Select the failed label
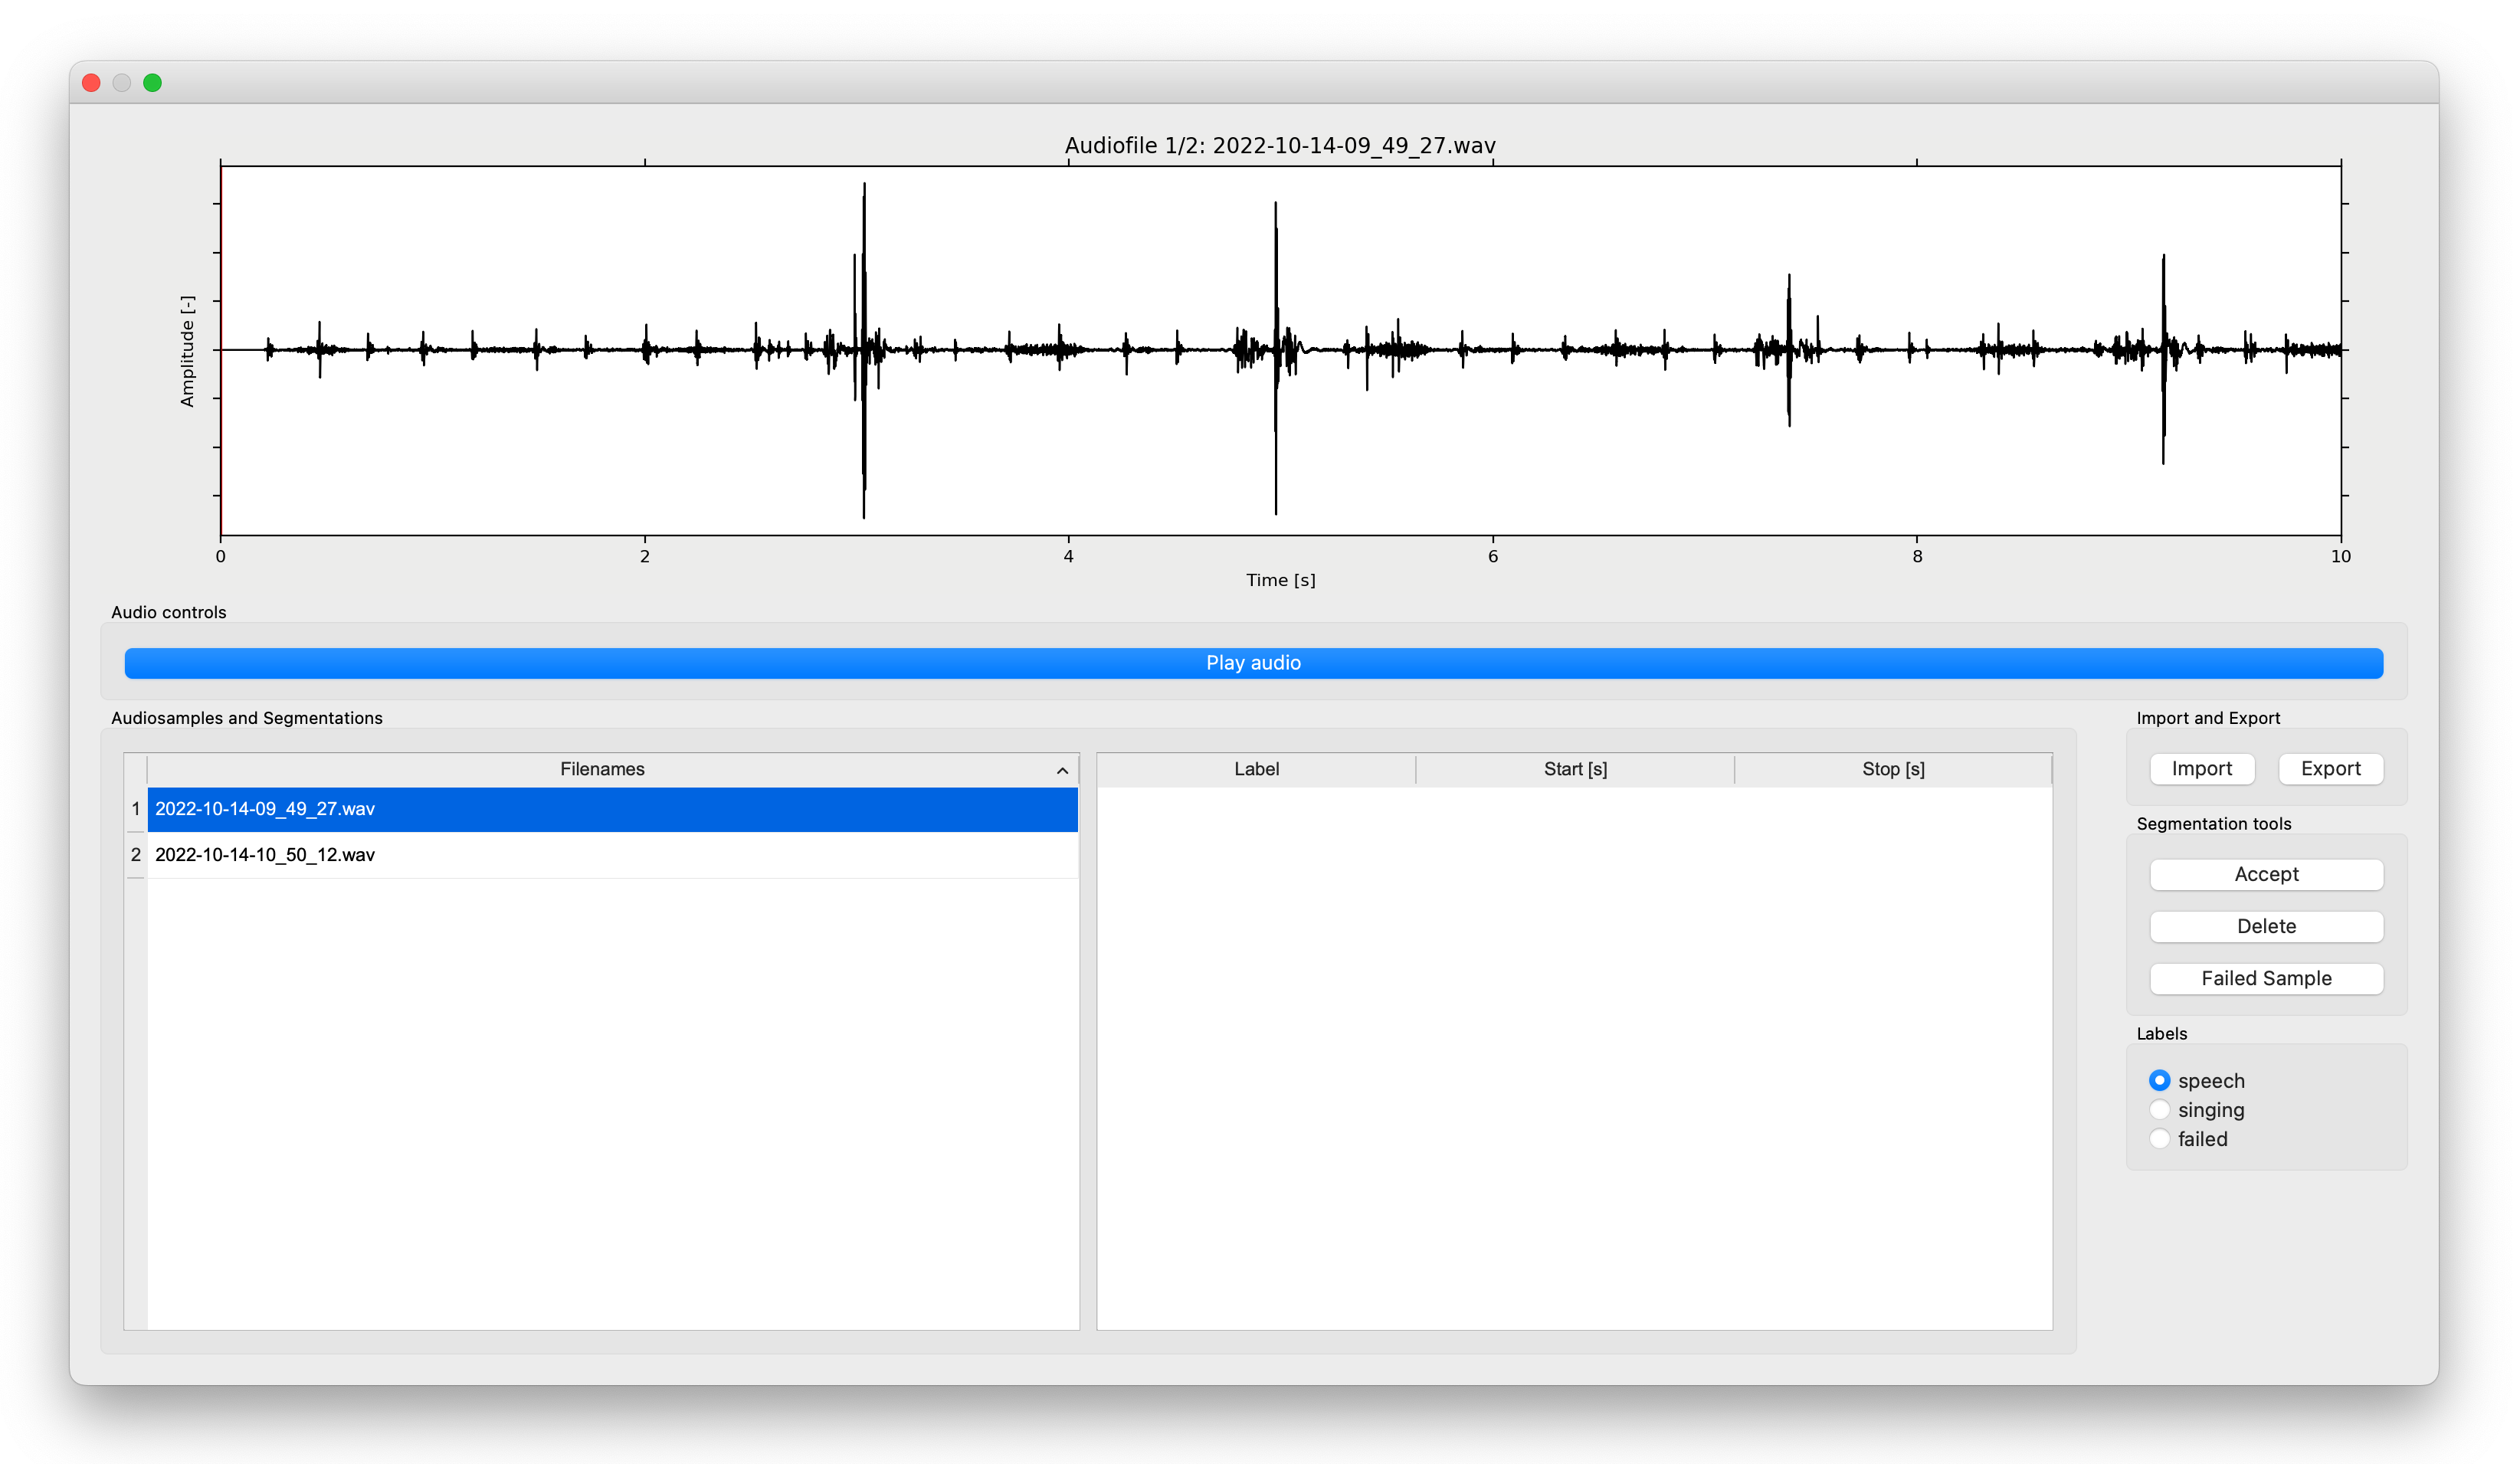This screenshot has width=2520, height=1464. 2159,1138
